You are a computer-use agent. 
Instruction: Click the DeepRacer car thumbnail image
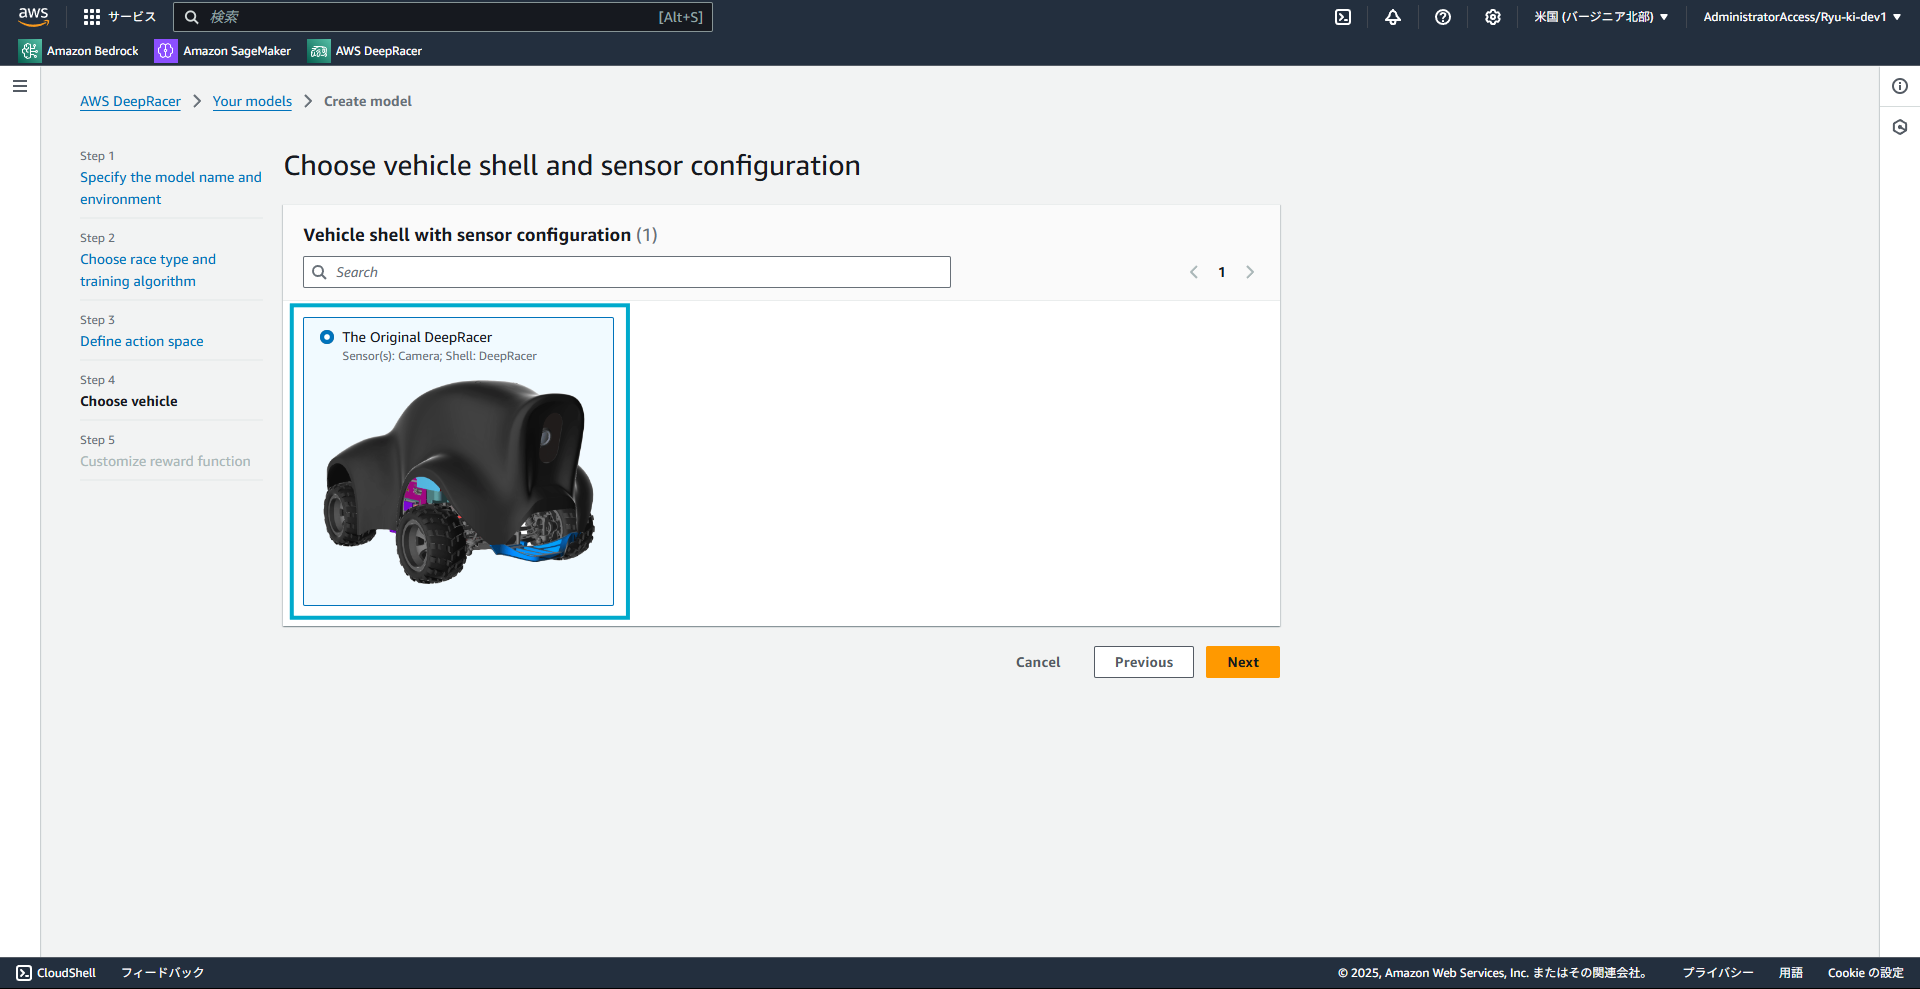coord(459,481)
